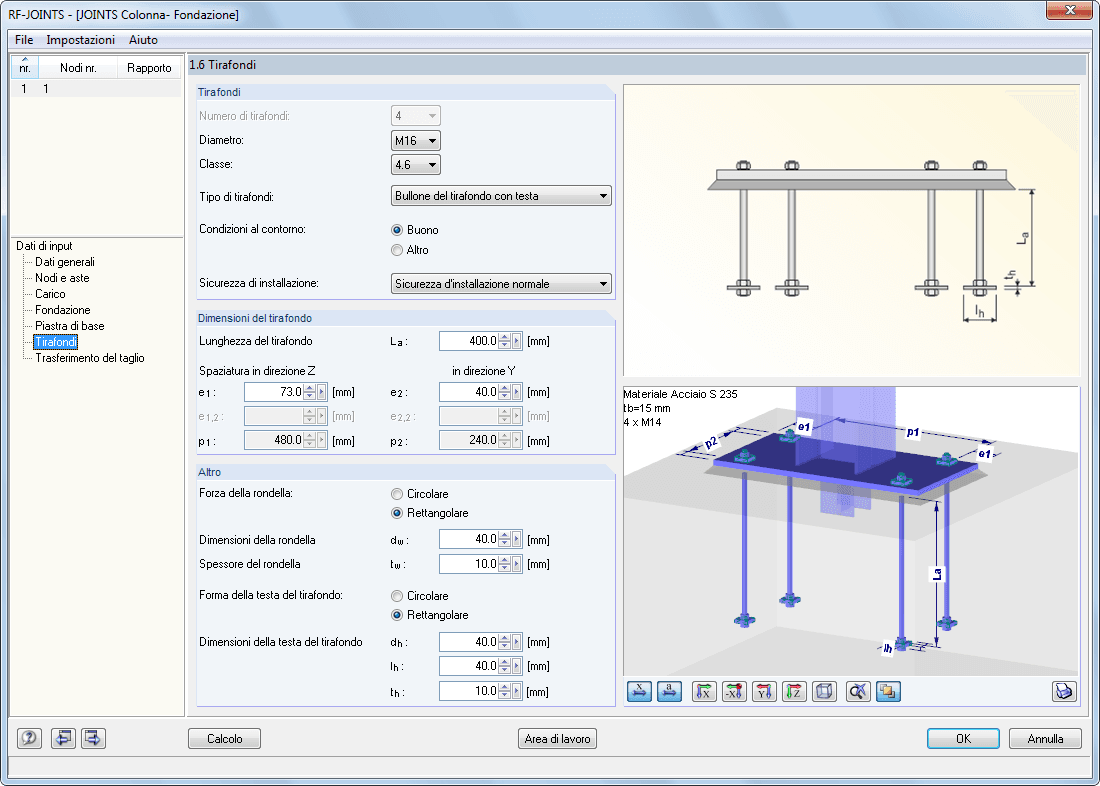Click the e1 spacing input field
Image resolution: width=1100 pixels, height=786 pixels.
point(274,392)
